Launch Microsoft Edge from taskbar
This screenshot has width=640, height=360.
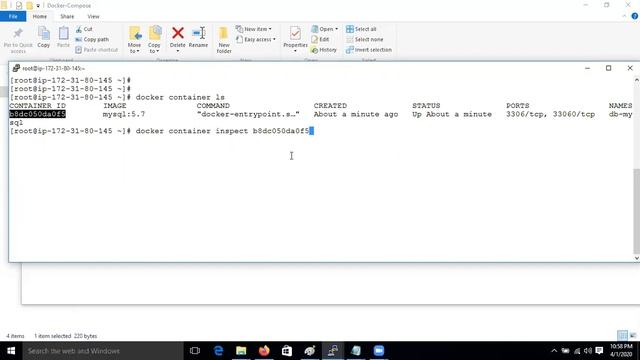tap(218, 351)
